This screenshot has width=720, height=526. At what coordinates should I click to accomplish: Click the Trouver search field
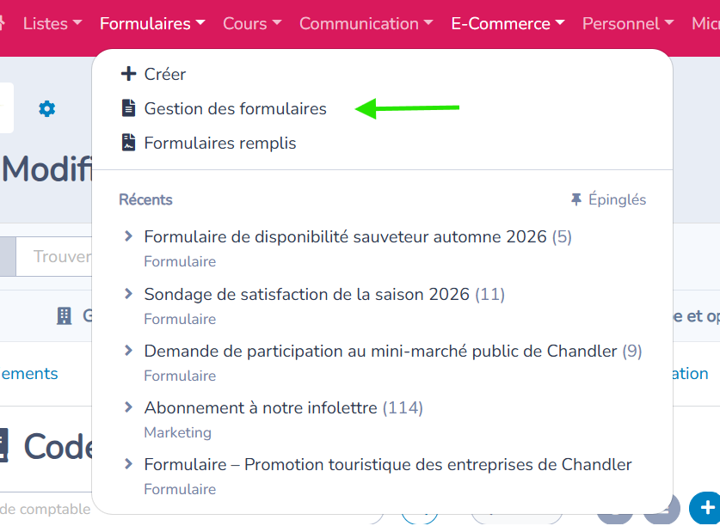click(54, 257)
